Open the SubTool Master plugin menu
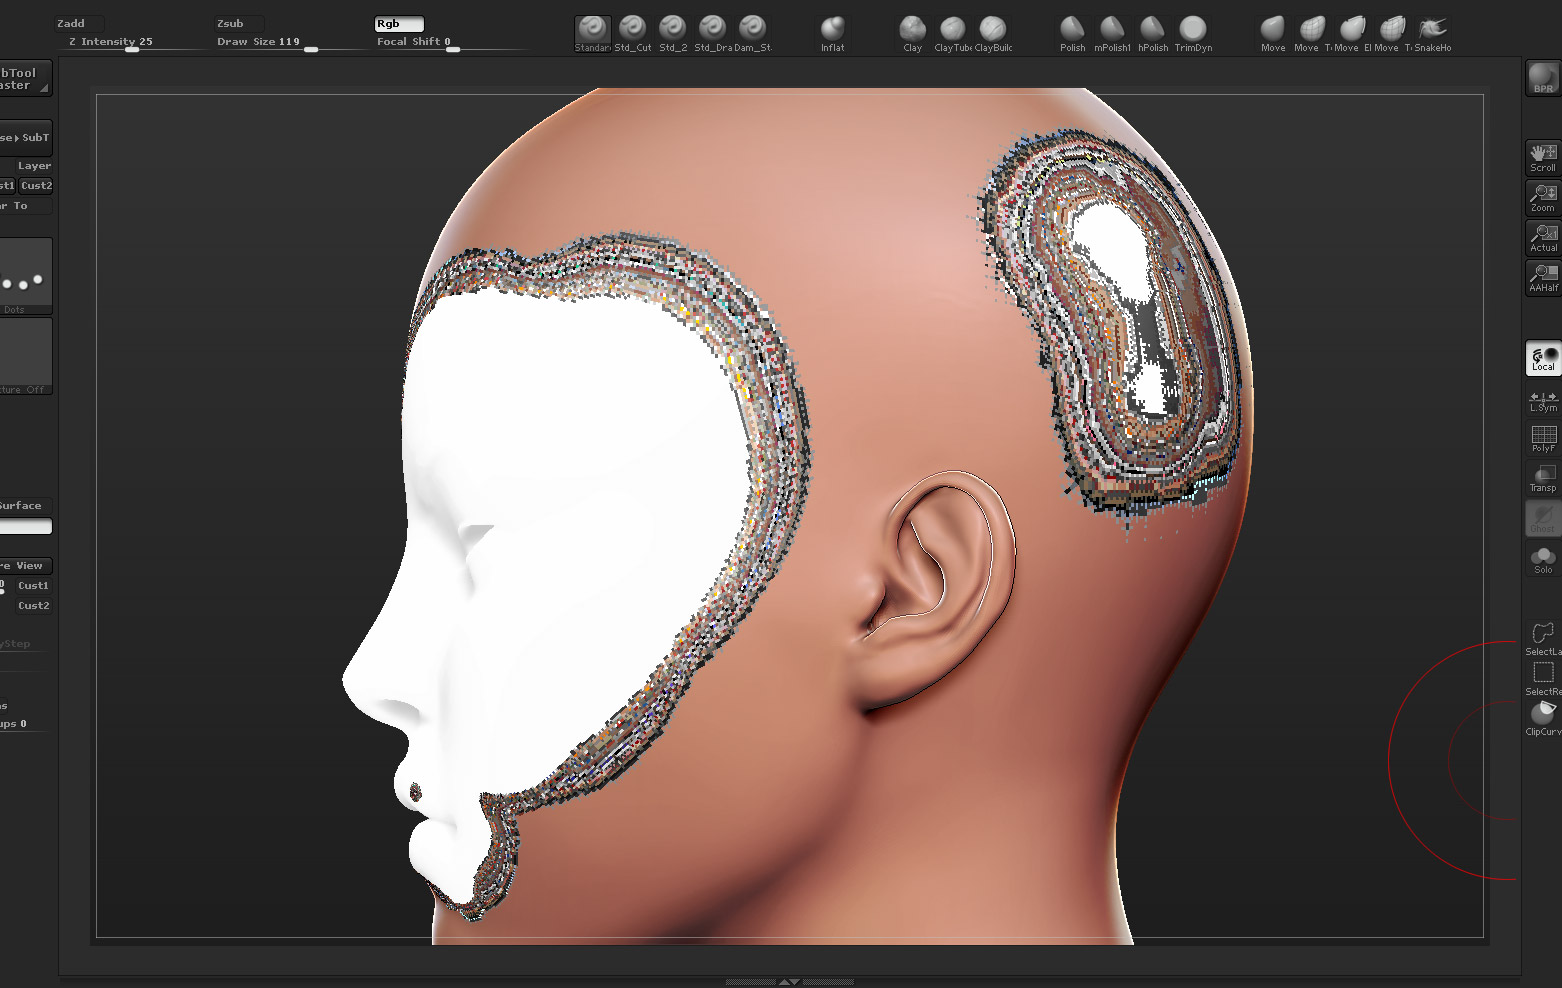 24,79
